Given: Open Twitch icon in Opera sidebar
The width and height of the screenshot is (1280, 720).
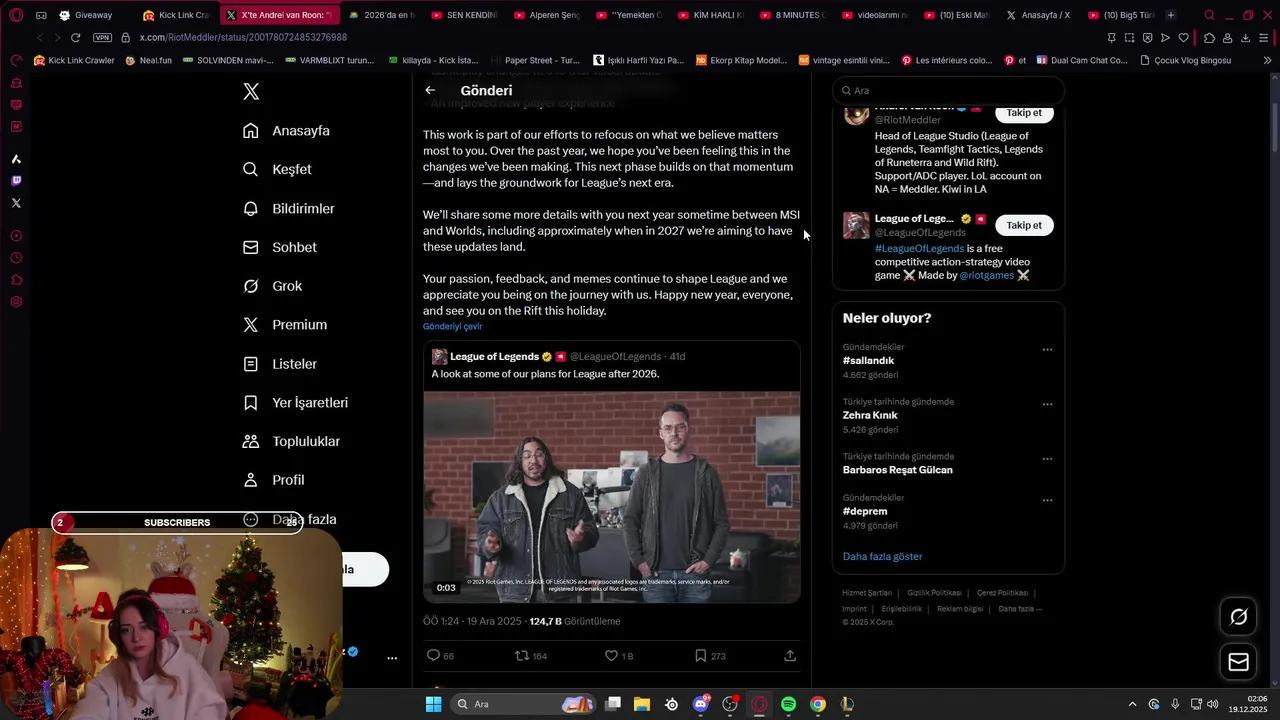Looking at the screenshot, I should 16,181.
